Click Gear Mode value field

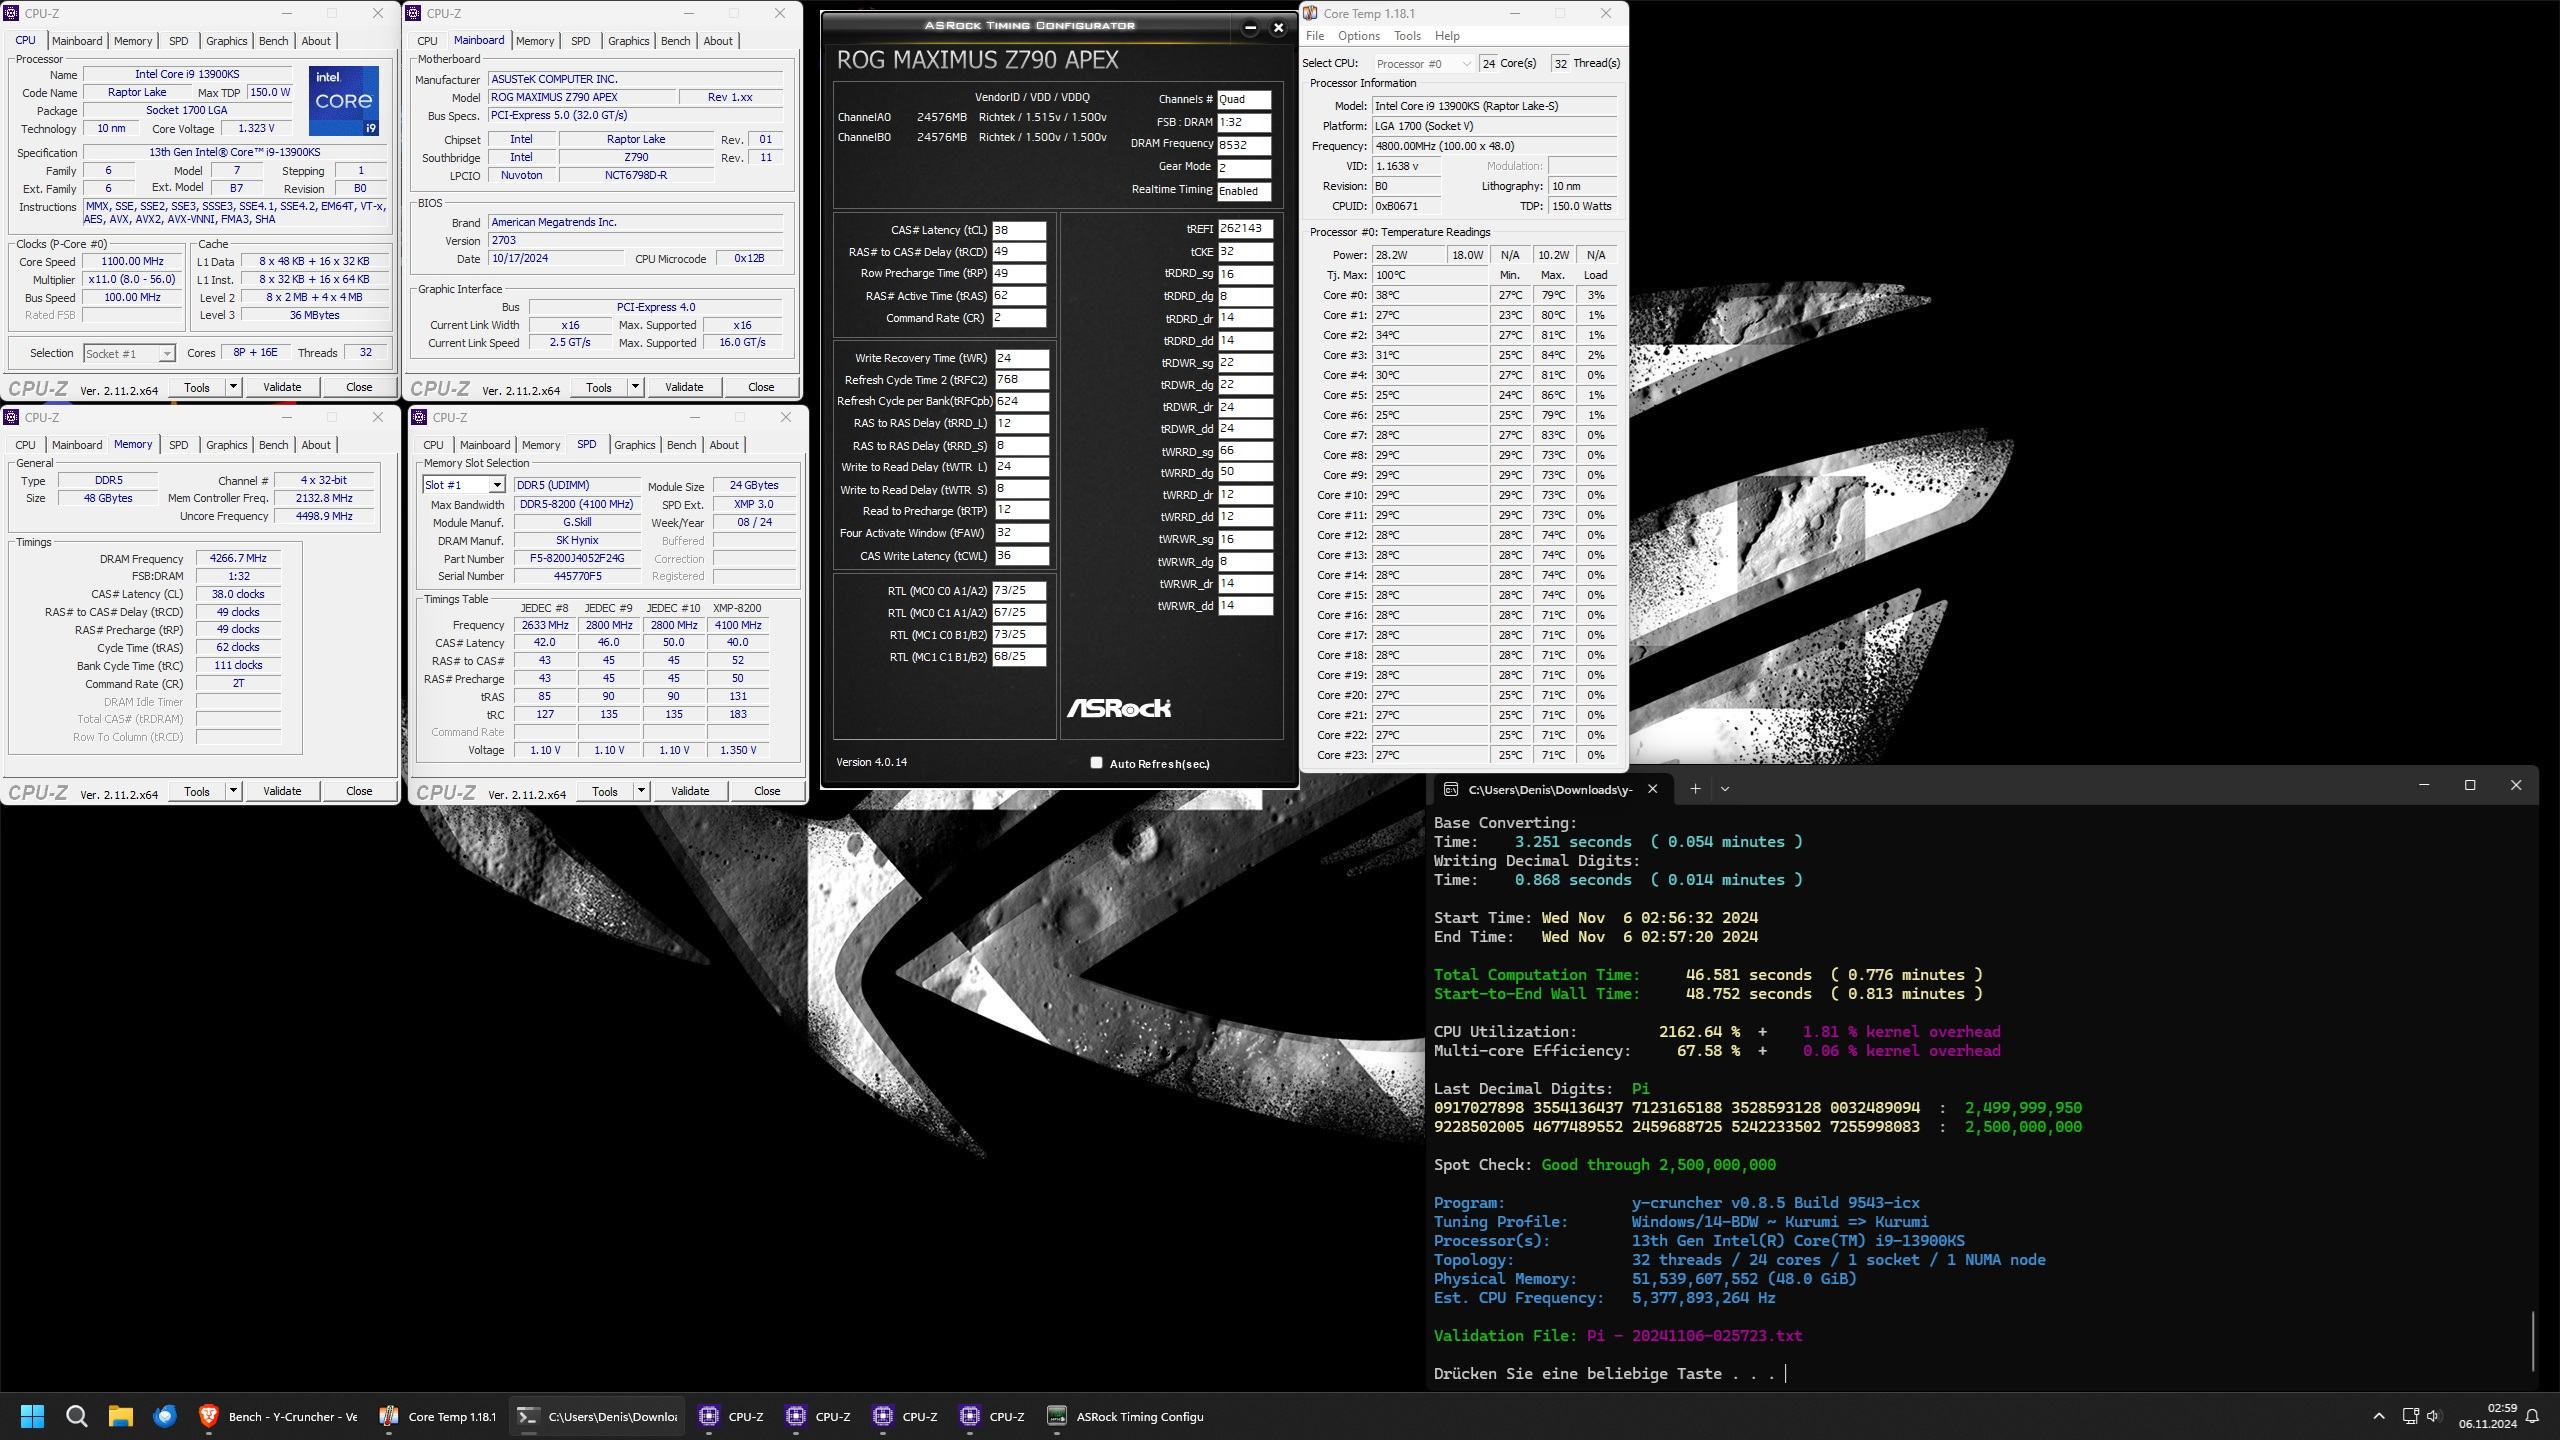[1244, 168]
